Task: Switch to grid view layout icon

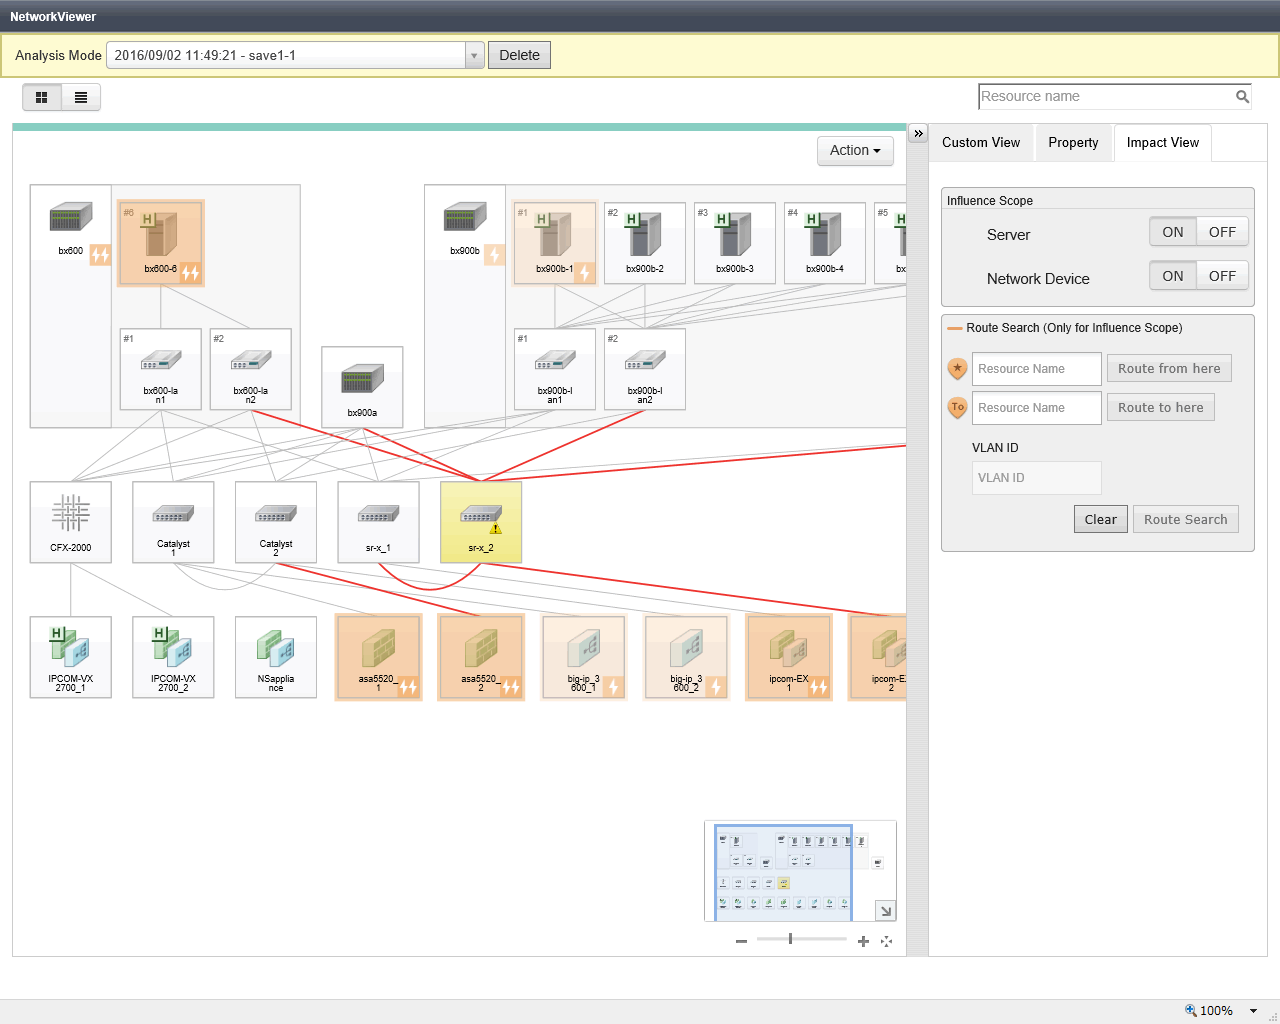Action: coord(42,97)
